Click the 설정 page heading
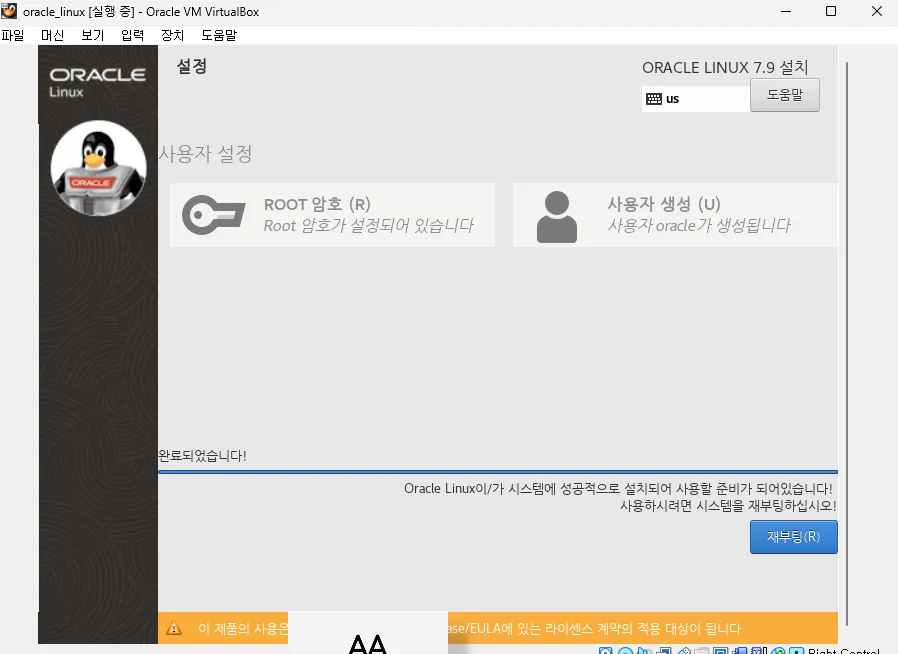The width and height of the screenshot is (898, 654). coord(192,66)
